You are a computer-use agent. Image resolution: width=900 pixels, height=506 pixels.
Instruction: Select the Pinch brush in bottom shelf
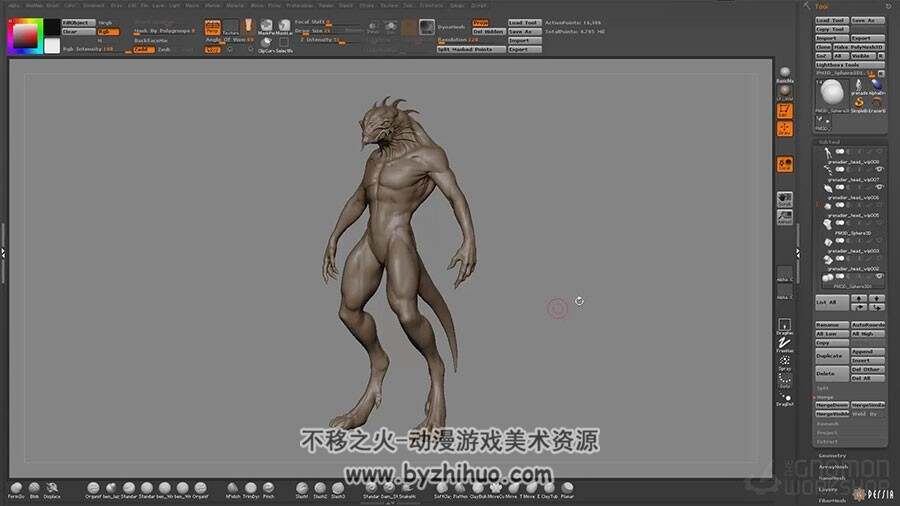(x=268, y=489)
